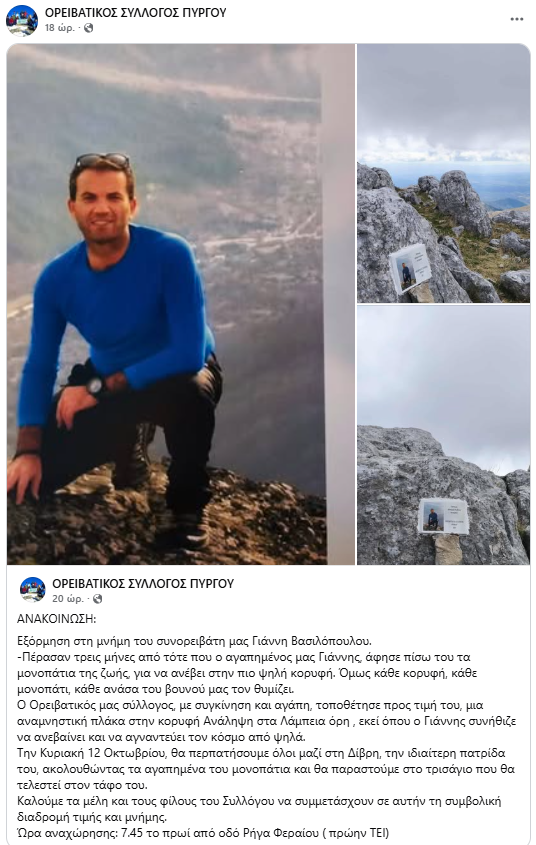Click the globe icon beside 20 ώρ.
Screen dimensions: 536x845
tap(98, 599)
